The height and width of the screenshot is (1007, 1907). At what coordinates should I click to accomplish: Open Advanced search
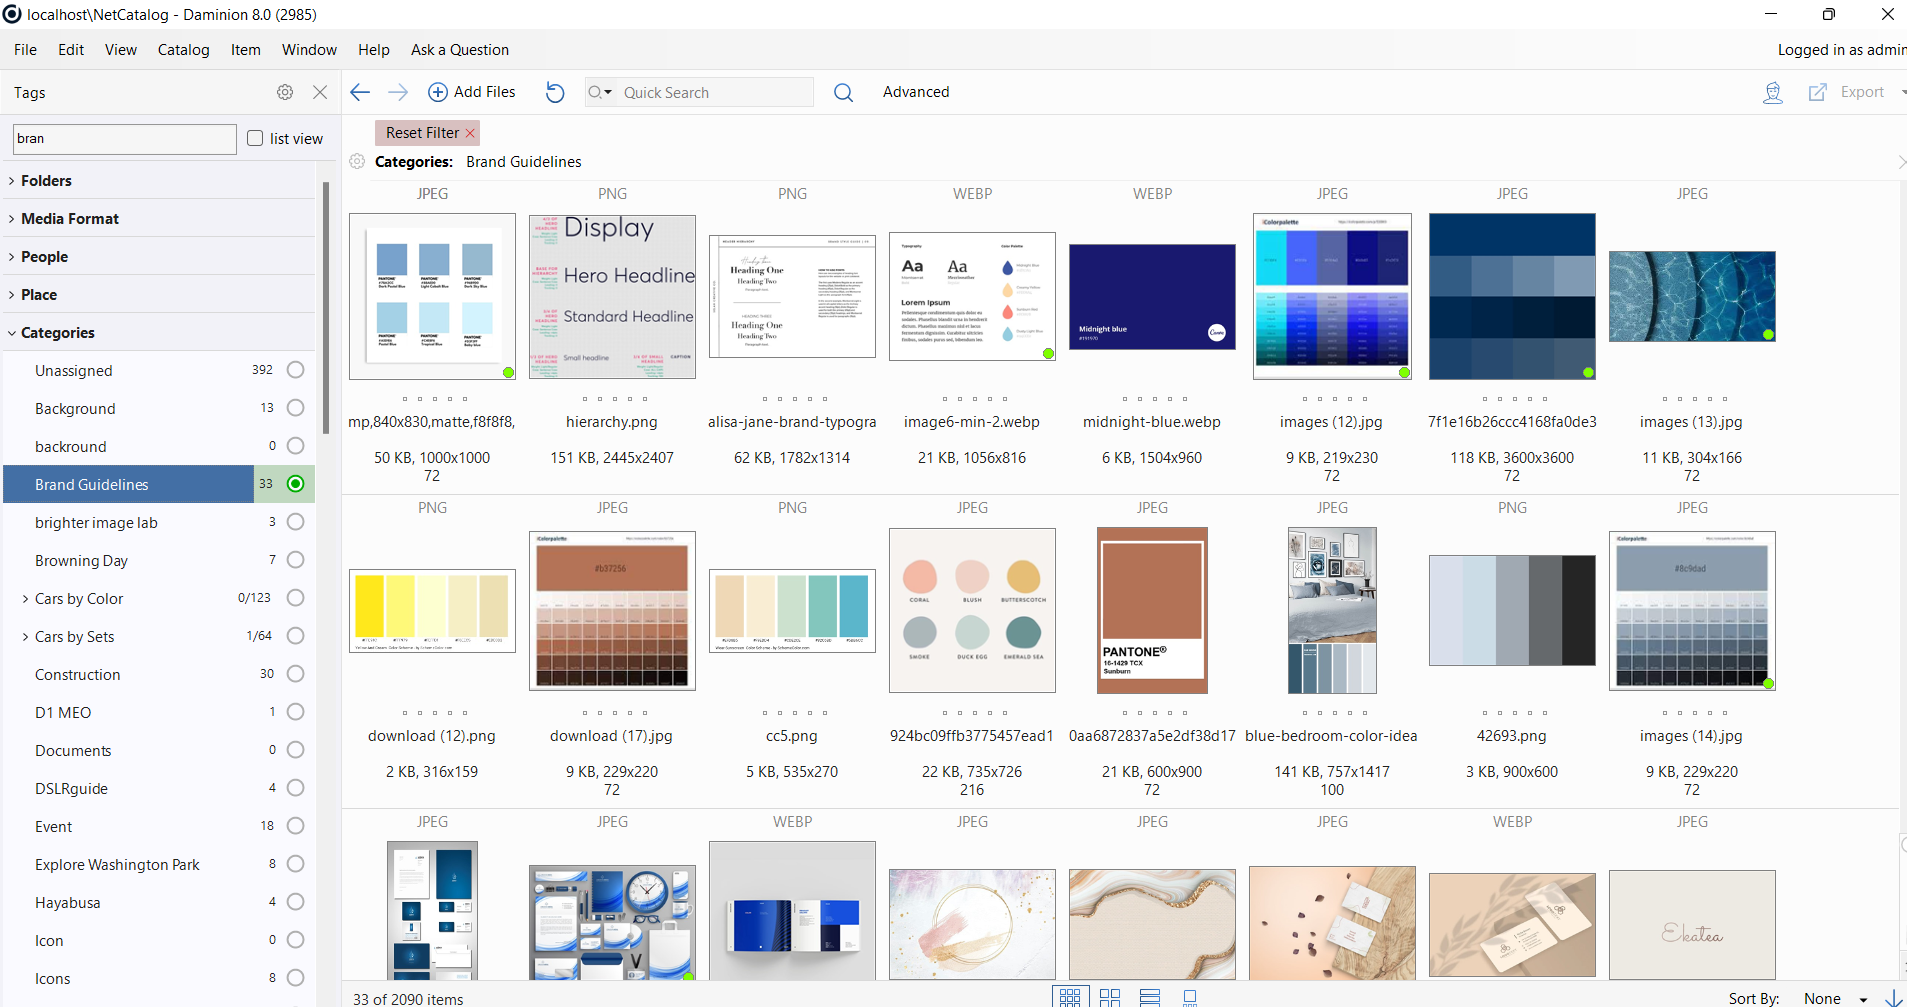point(915,92)
